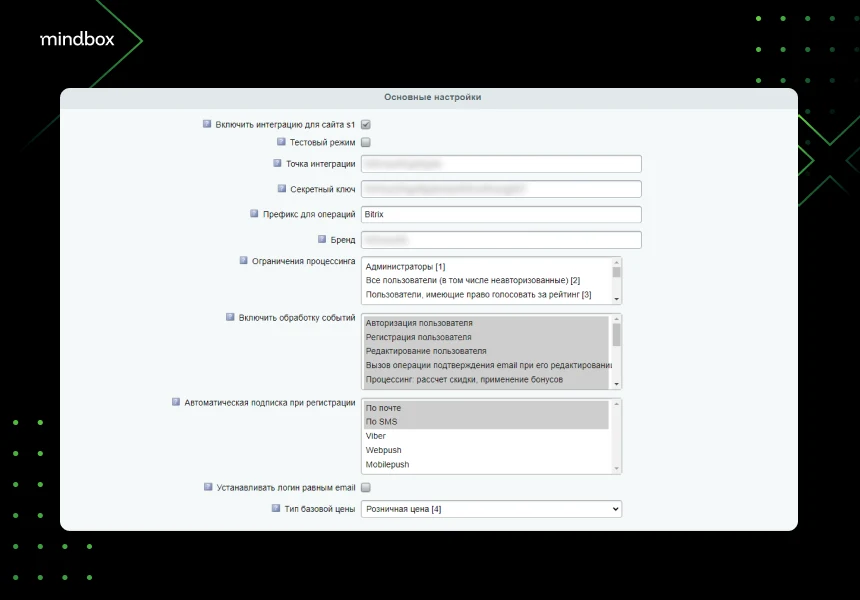Click help icon beside Точка интеграции
This screenshot has height=600, width=860.
pos(278,163)
